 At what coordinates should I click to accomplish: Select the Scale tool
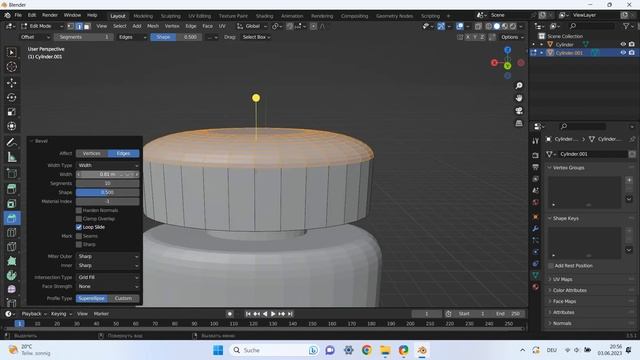point(11,112)
